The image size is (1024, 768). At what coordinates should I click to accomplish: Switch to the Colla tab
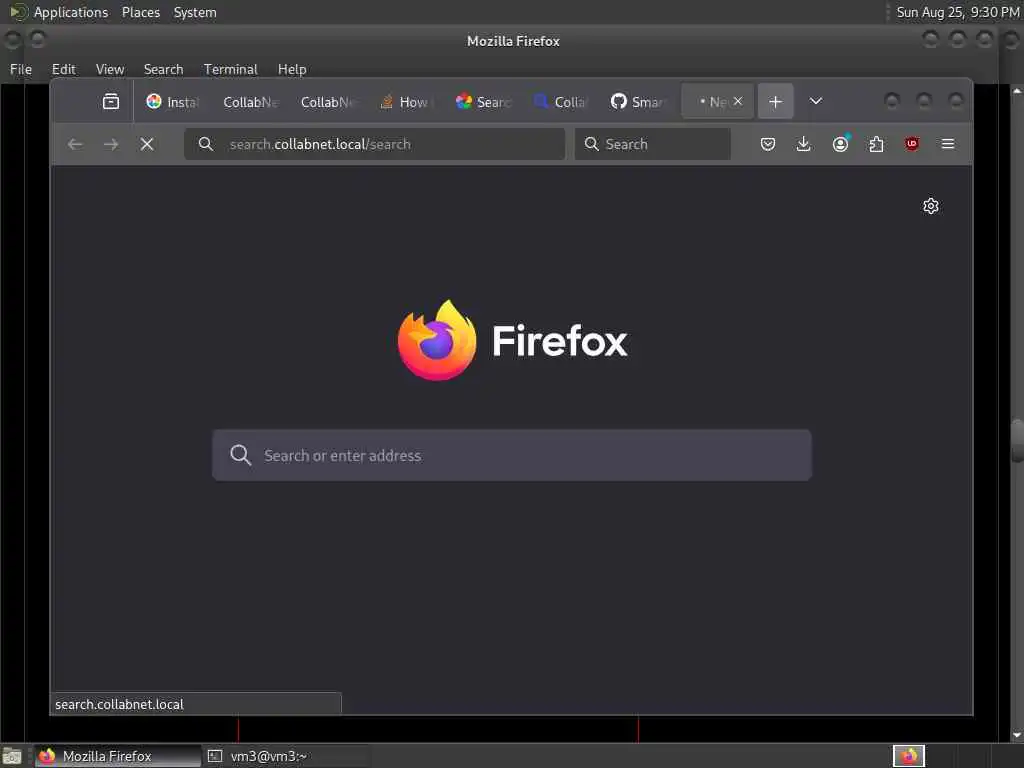coord(562,101)
